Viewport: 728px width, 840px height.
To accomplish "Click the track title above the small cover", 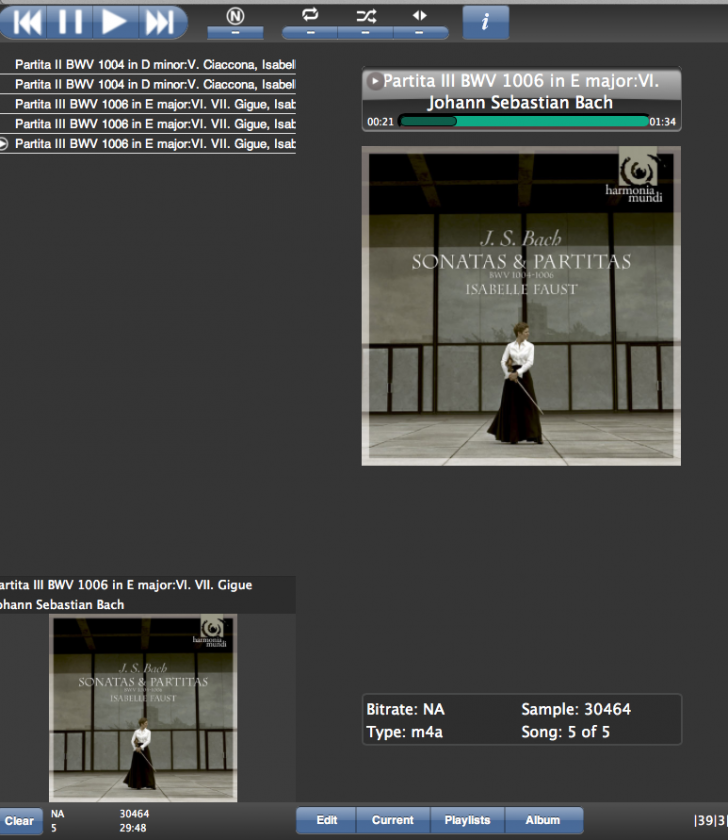I will [x=126, y=584].
